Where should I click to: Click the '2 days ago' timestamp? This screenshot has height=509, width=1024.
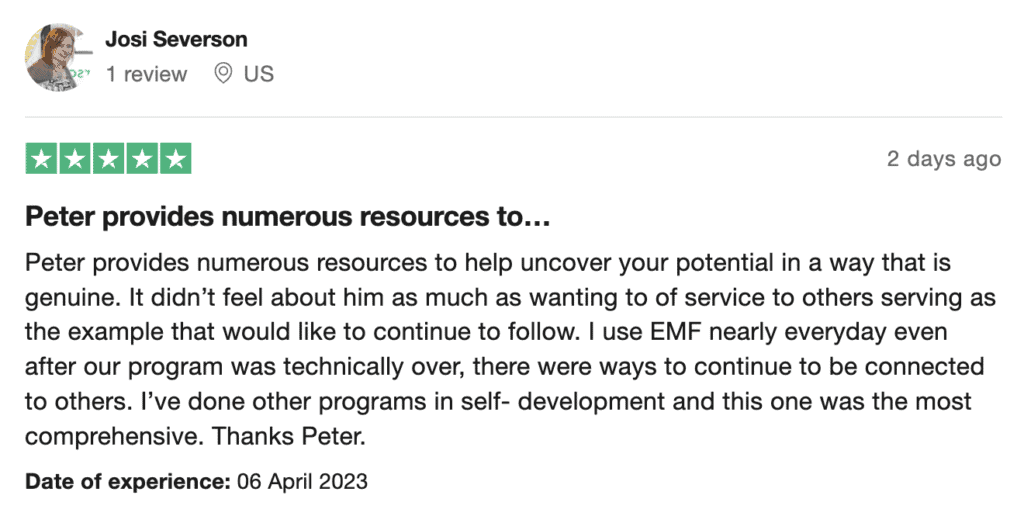tap(943, 159)
